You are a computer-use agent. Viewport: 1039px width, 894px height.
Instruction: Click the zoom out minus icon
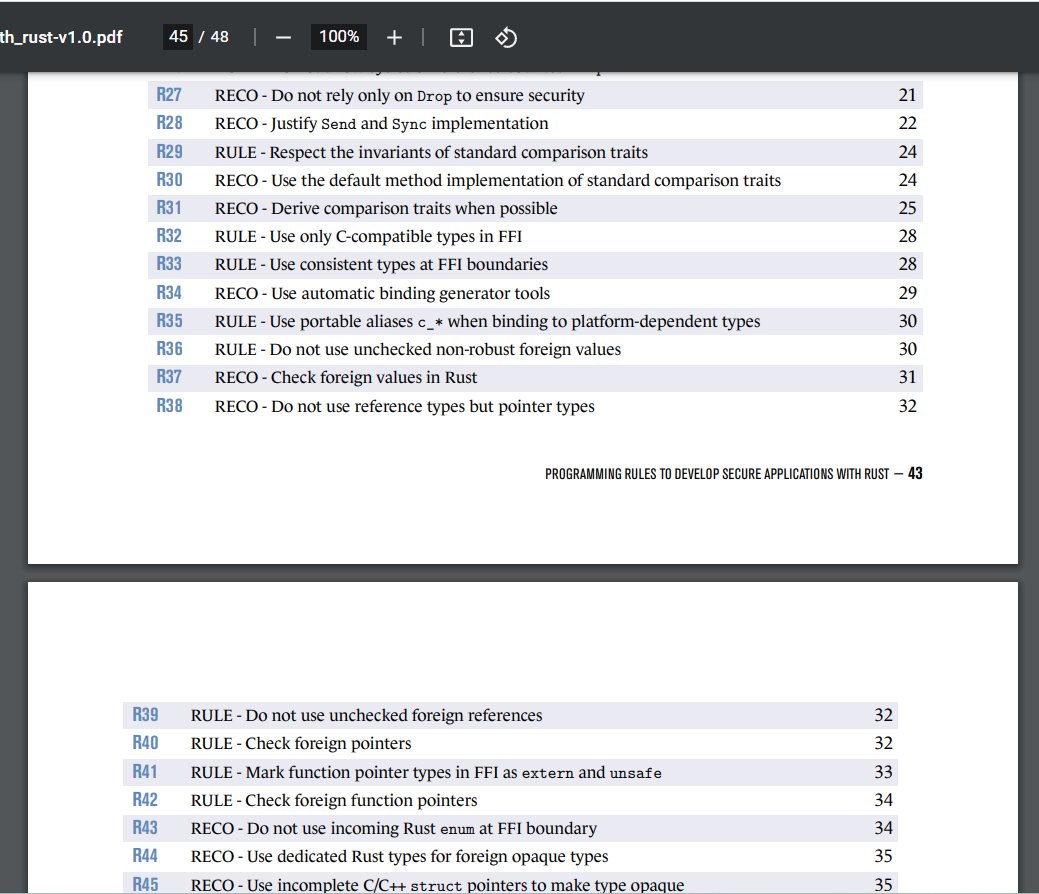point(284,38)
